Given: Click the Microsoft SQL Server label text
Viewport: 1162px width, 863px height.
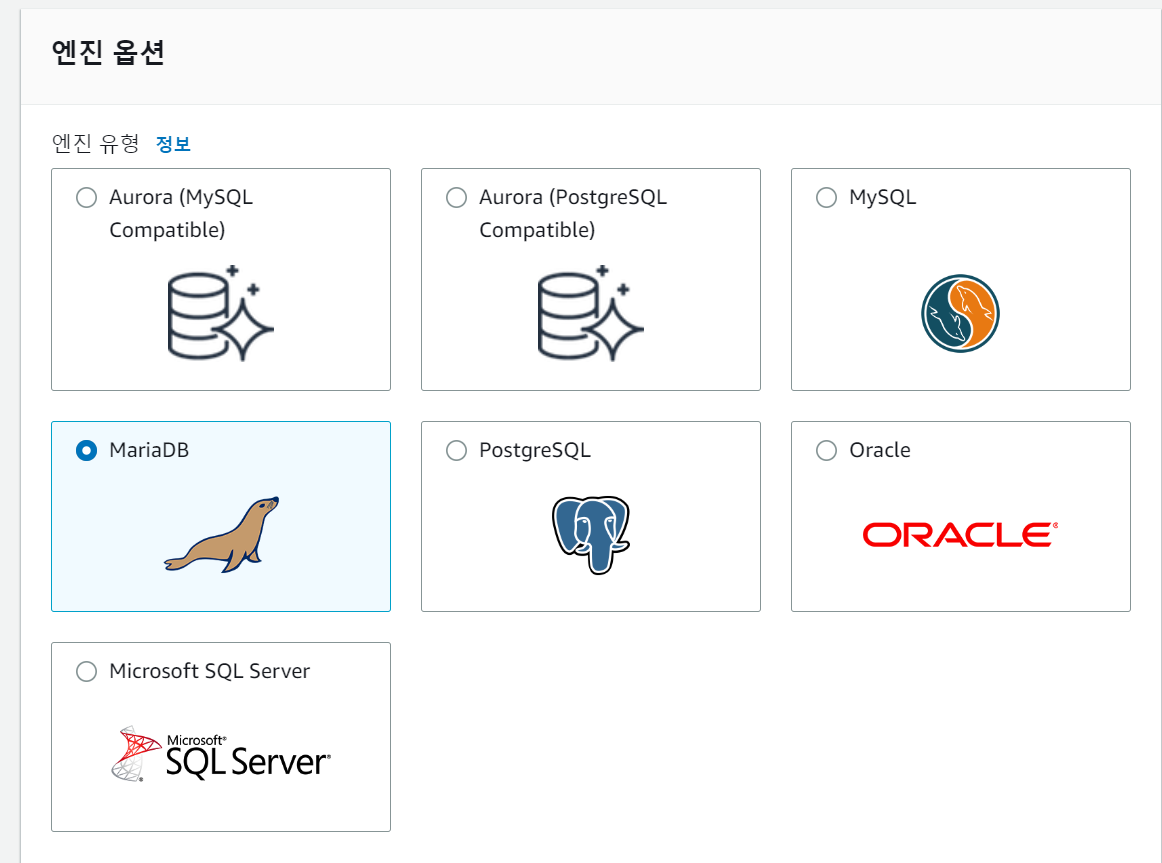Looking at the screenshot, I should (210, 671).
